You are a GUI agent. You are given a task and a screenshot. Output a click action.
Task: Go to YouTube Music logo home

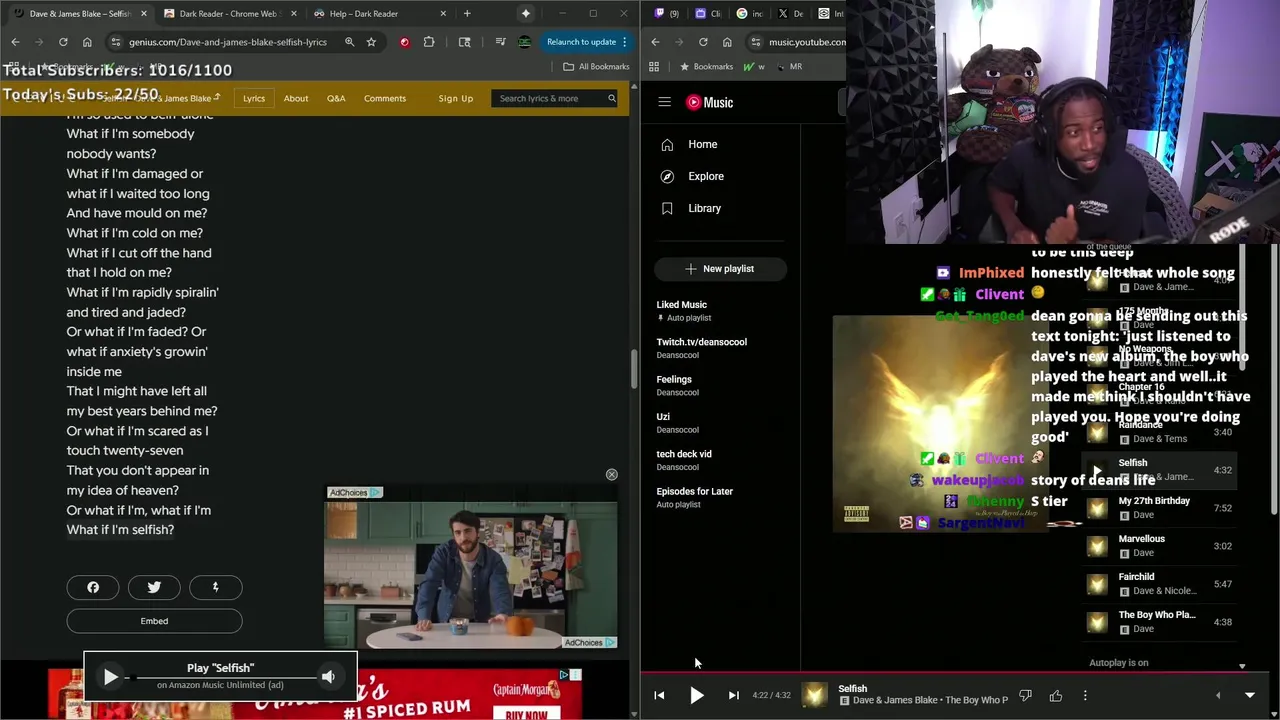tap(709, 102)
